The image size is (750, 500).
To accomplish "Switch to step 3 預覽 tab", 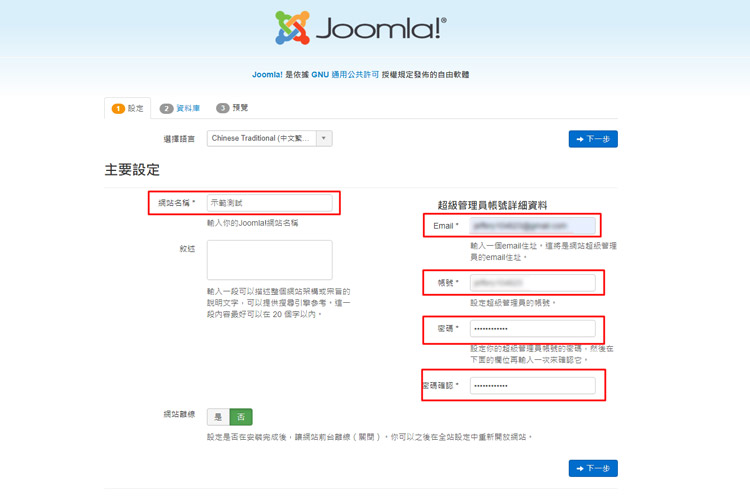I will pos(232,108).
